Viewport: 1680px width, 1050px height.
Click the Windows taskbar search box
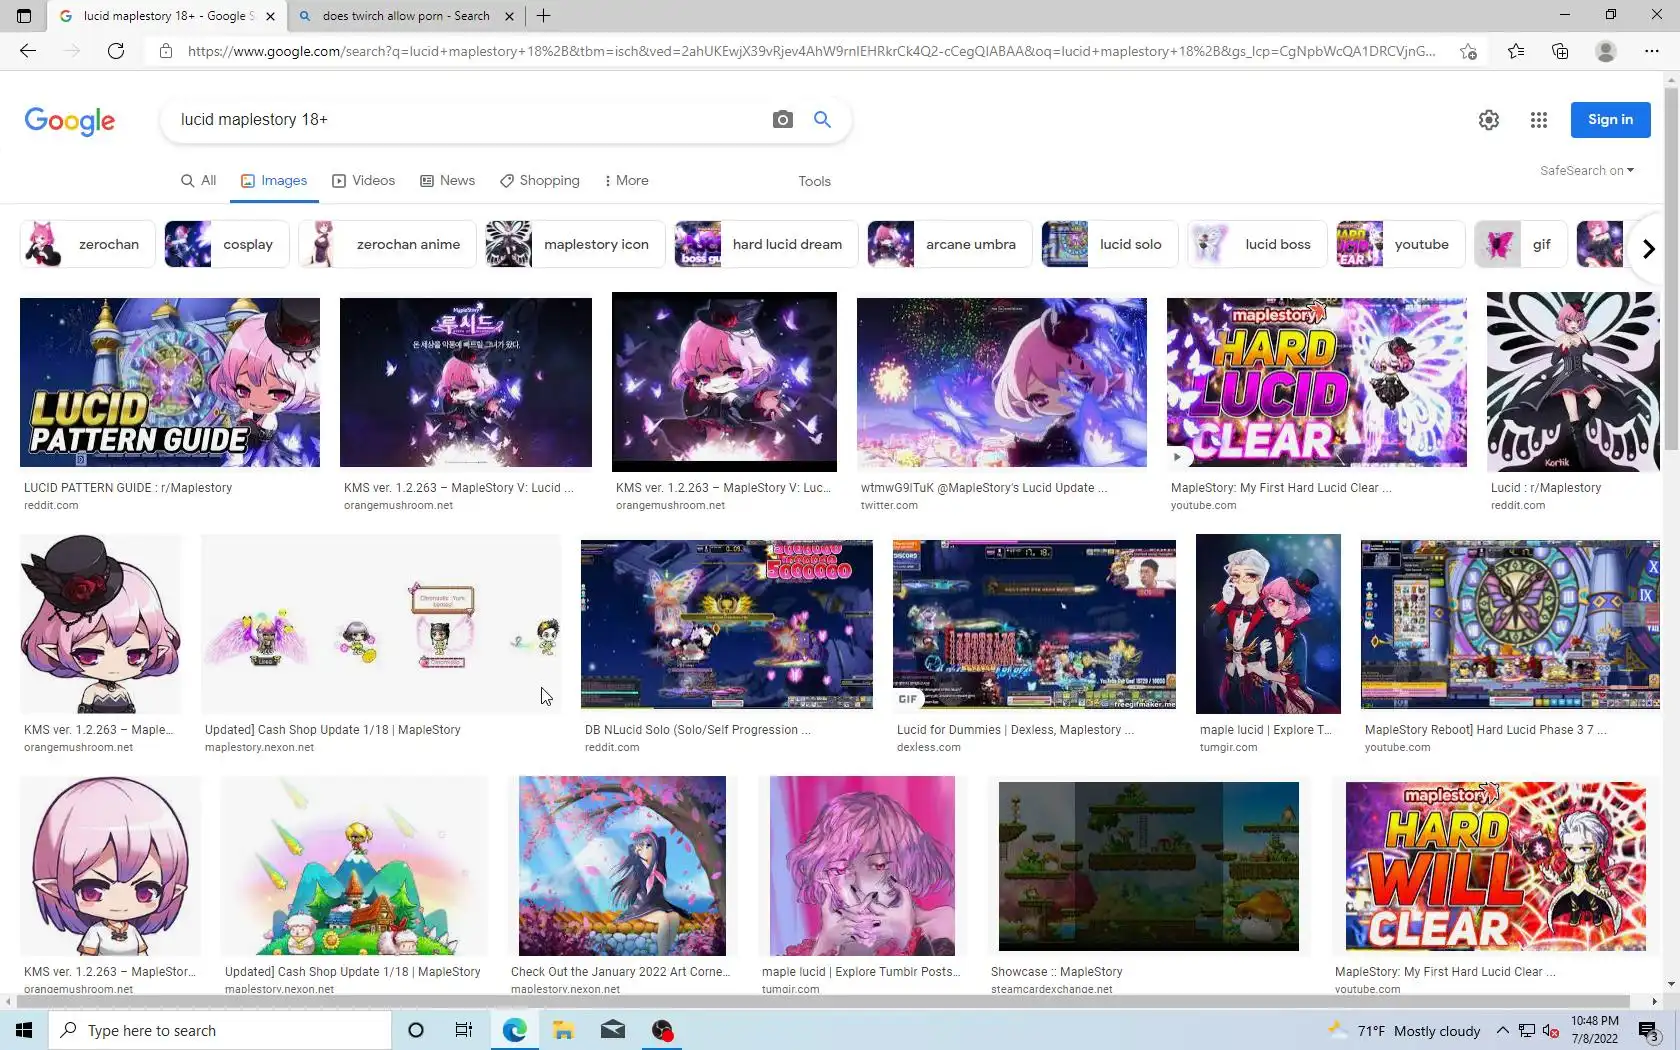[x=219, y=1030]
